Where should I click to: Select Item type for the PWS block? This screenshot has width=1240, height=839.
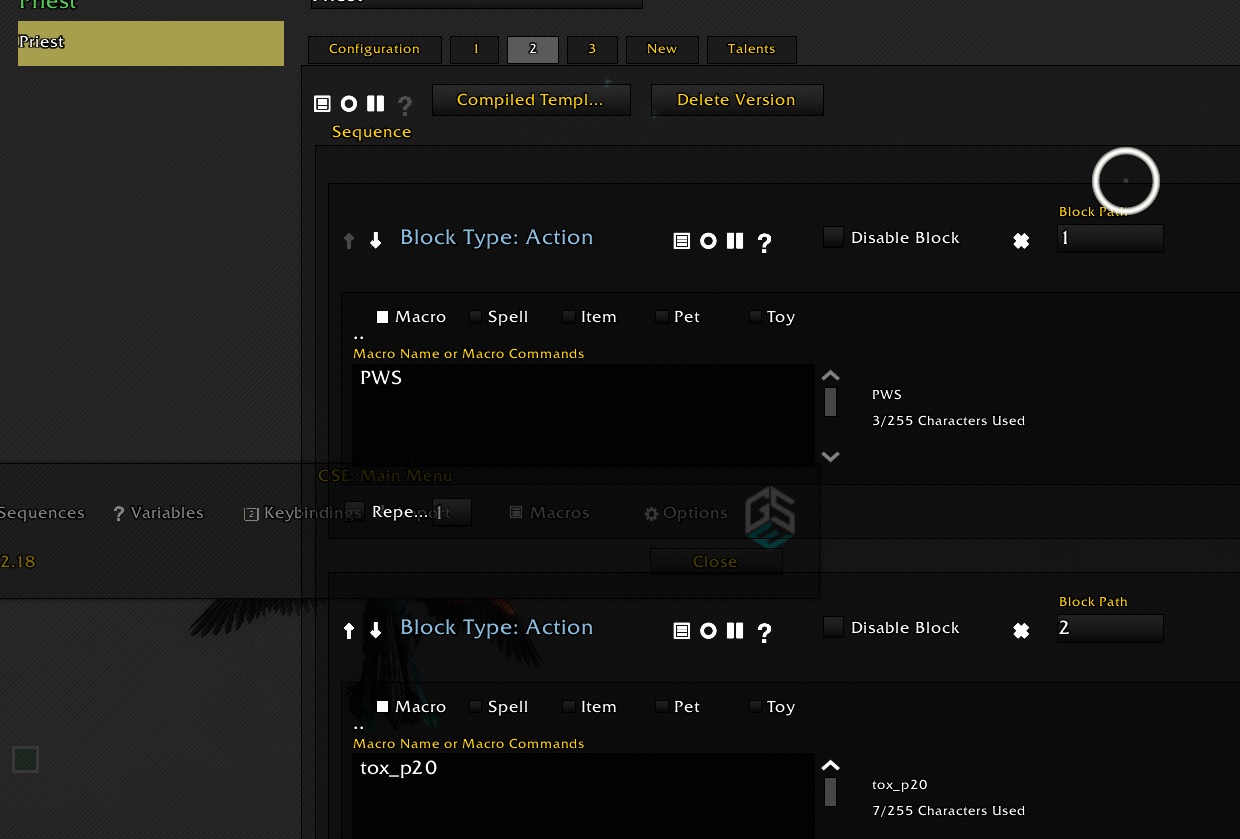(x=569, y=317)
